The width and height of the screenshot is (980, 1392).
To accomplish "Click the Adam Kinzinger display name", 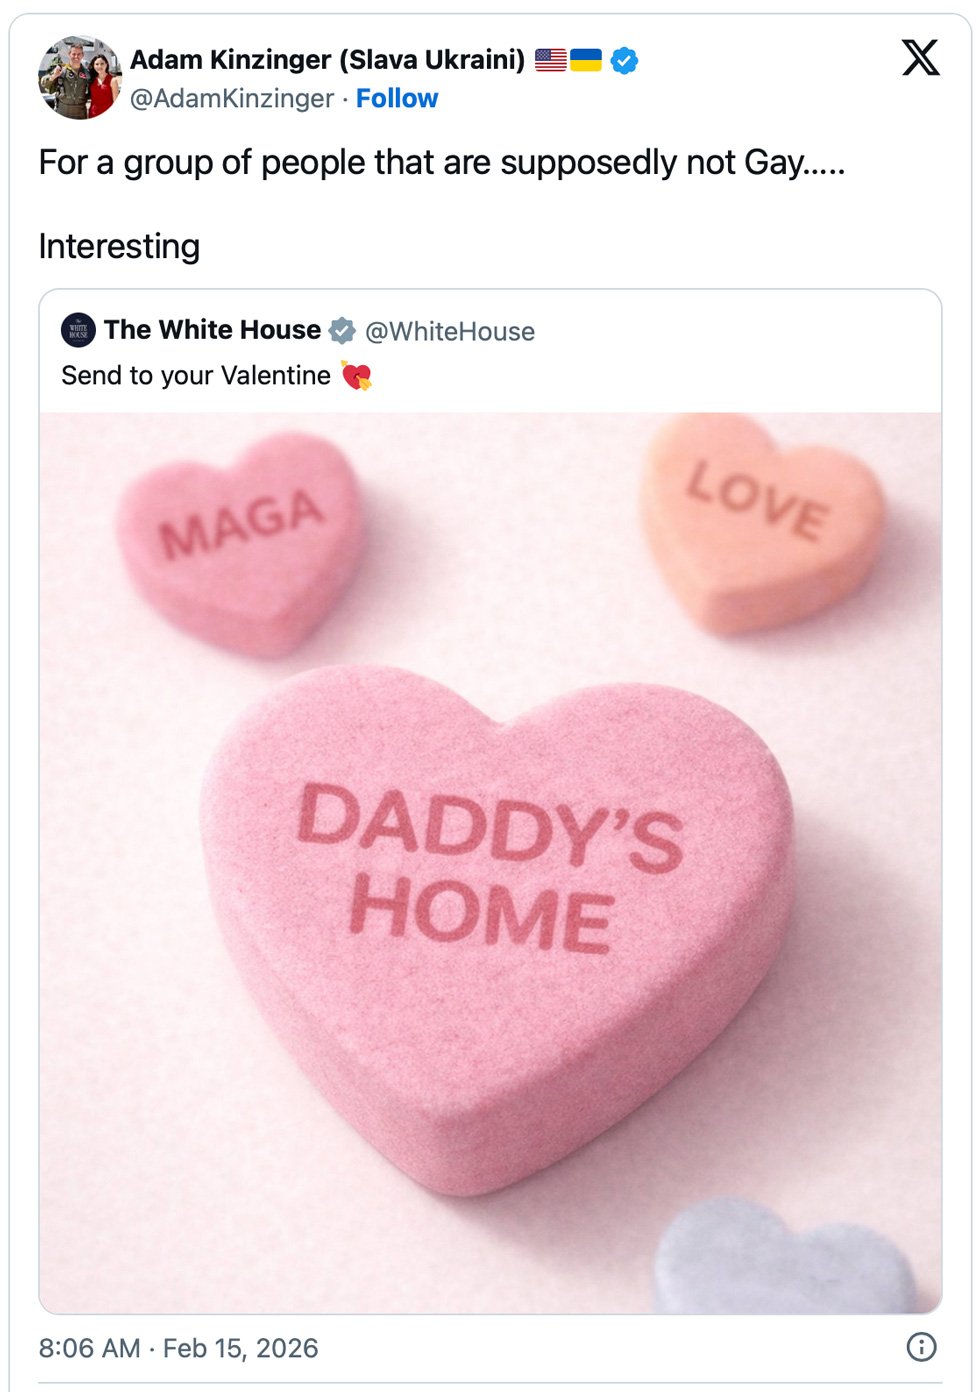I will [x=327, y=60].
